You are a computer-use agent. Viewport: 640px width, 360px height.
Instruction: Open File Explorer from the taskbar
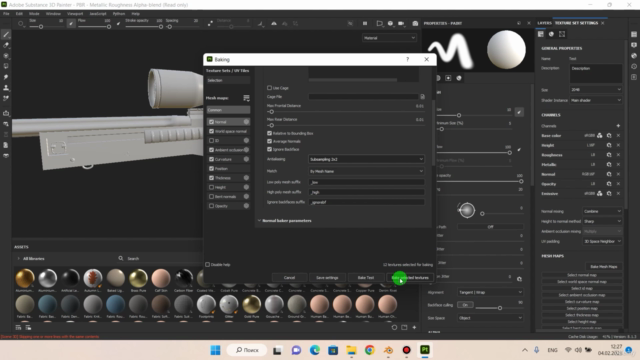(x=351, y=350)
